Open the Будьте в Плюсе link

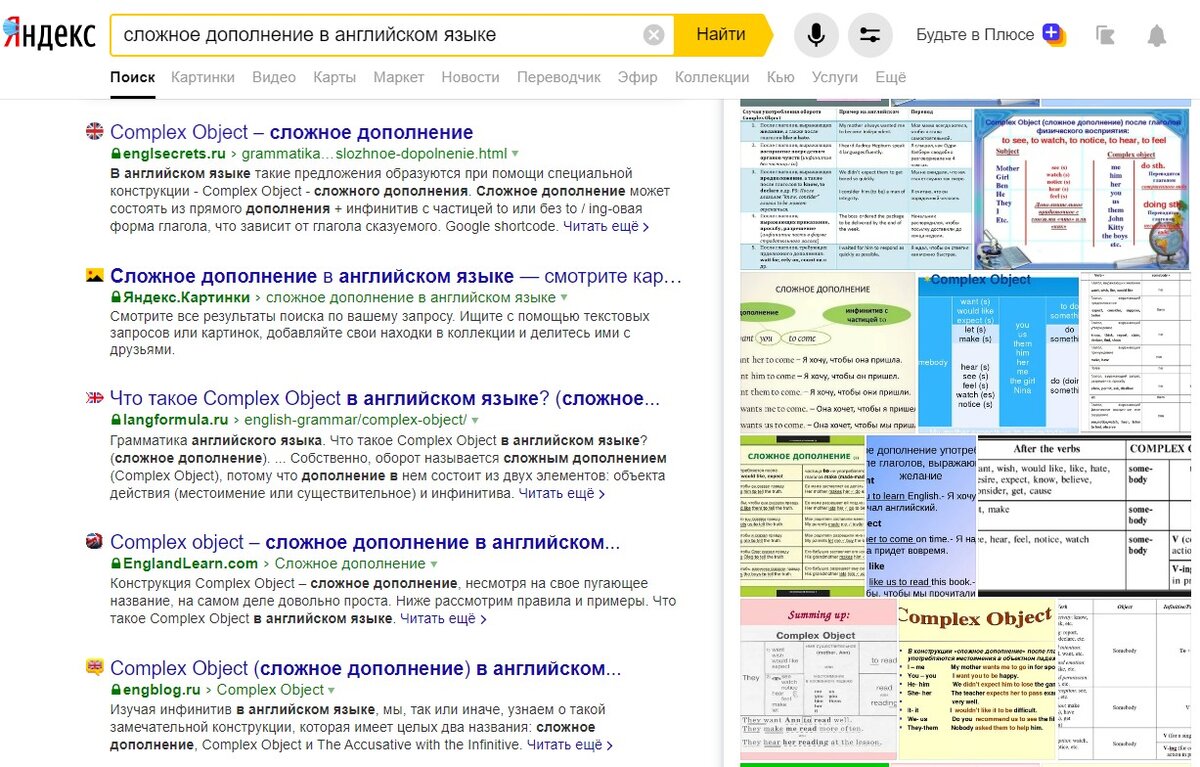click(975, 35)
